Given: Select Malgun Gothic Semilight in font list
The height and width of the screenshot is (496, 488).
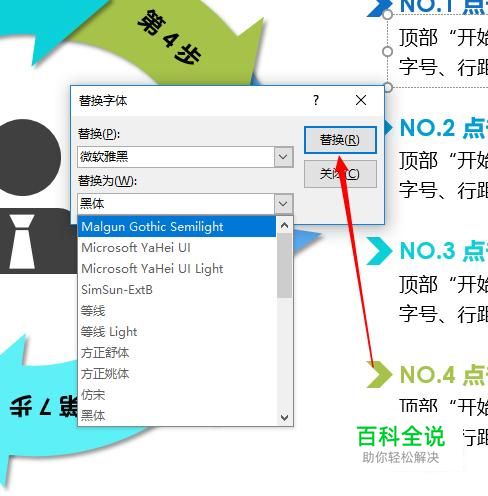Looking at the screenshot, I should (x=177, y=227).
